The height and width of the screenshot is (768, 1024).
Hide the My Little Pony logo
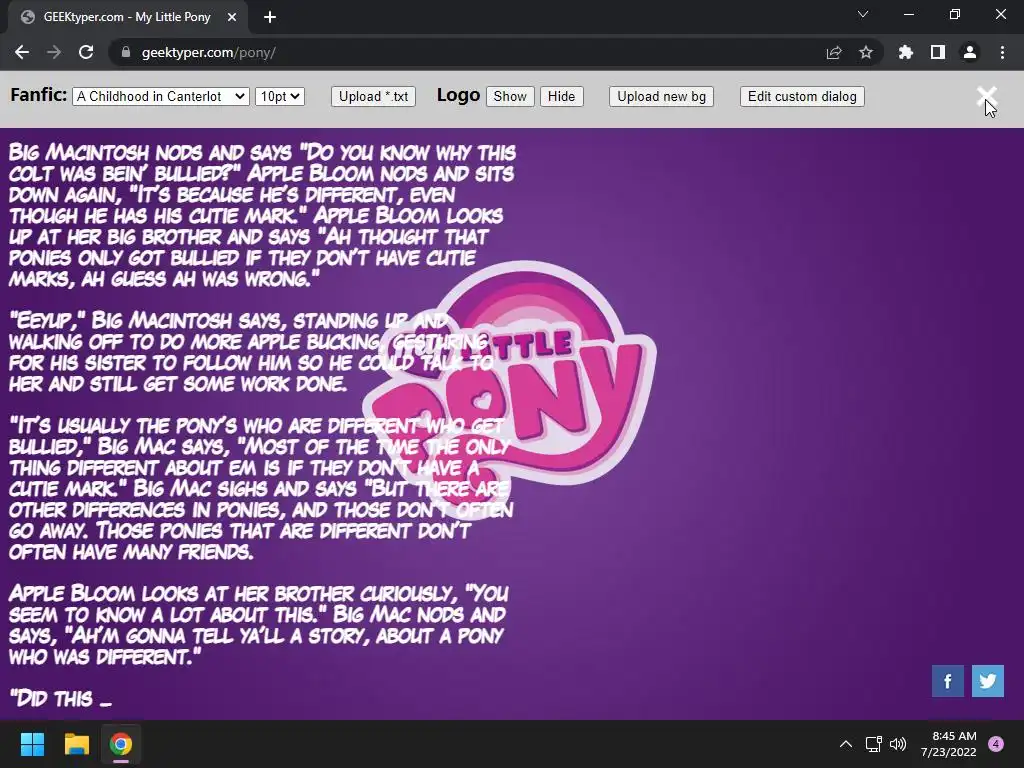[x=562, y=97]
